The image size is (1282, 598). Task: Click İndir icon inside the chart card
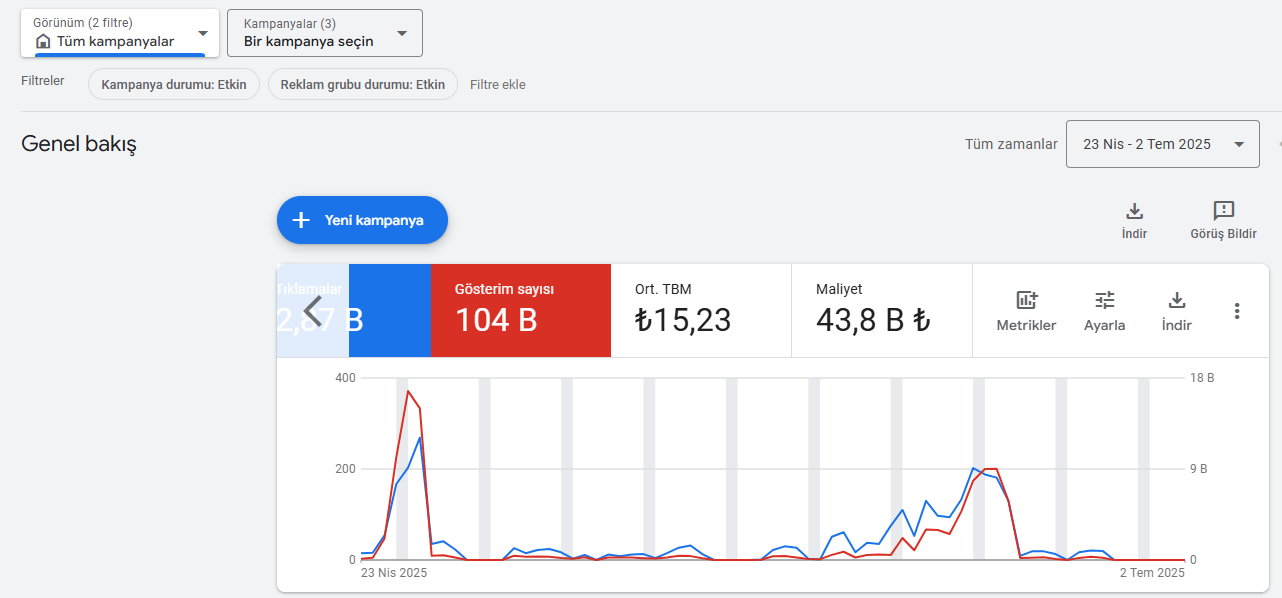1177,300
